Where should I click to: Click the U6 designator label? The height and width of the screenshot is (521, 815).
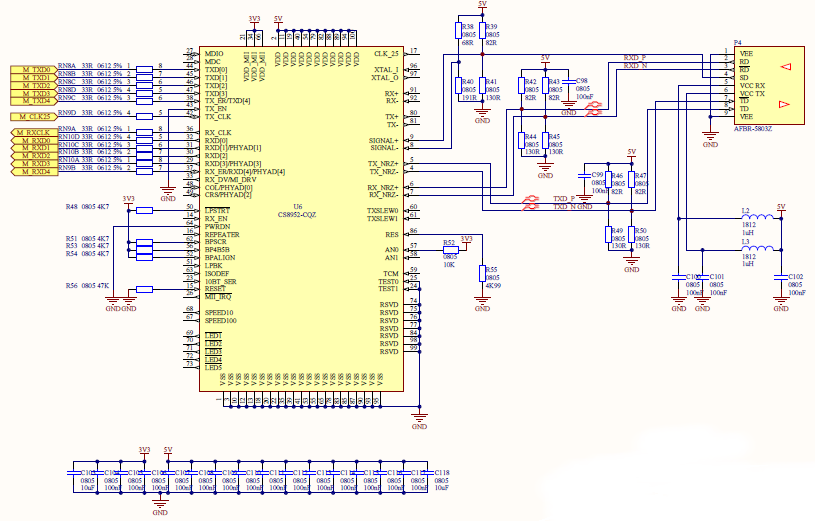click(x=297, y=206)
